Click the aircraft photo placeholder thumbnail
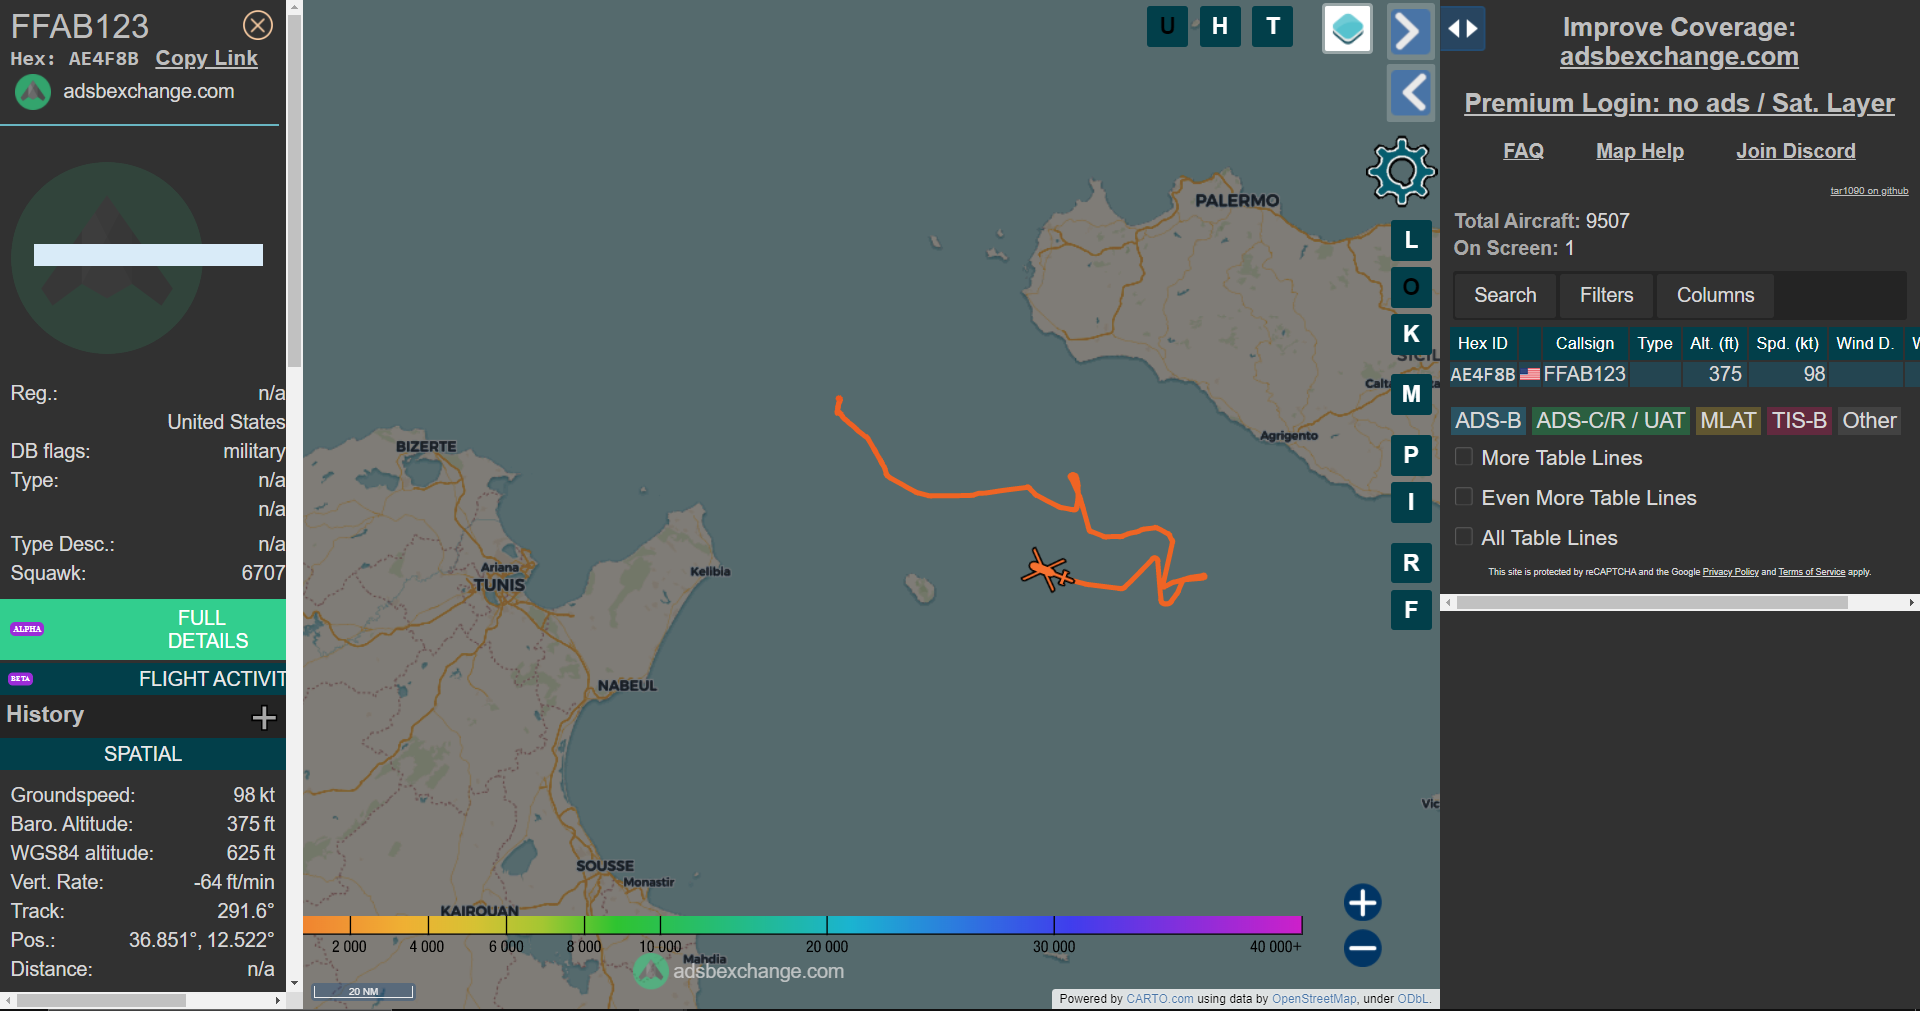Image resolution: width=1920 pixels, height=1011 pixels. click(106, 257)
